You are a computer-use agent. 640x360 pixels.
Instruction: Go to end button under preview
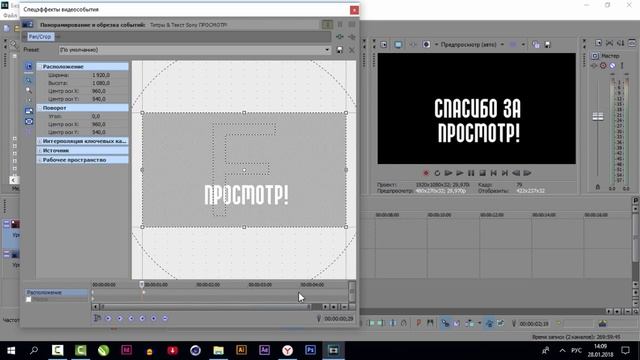tap(505, 173)
